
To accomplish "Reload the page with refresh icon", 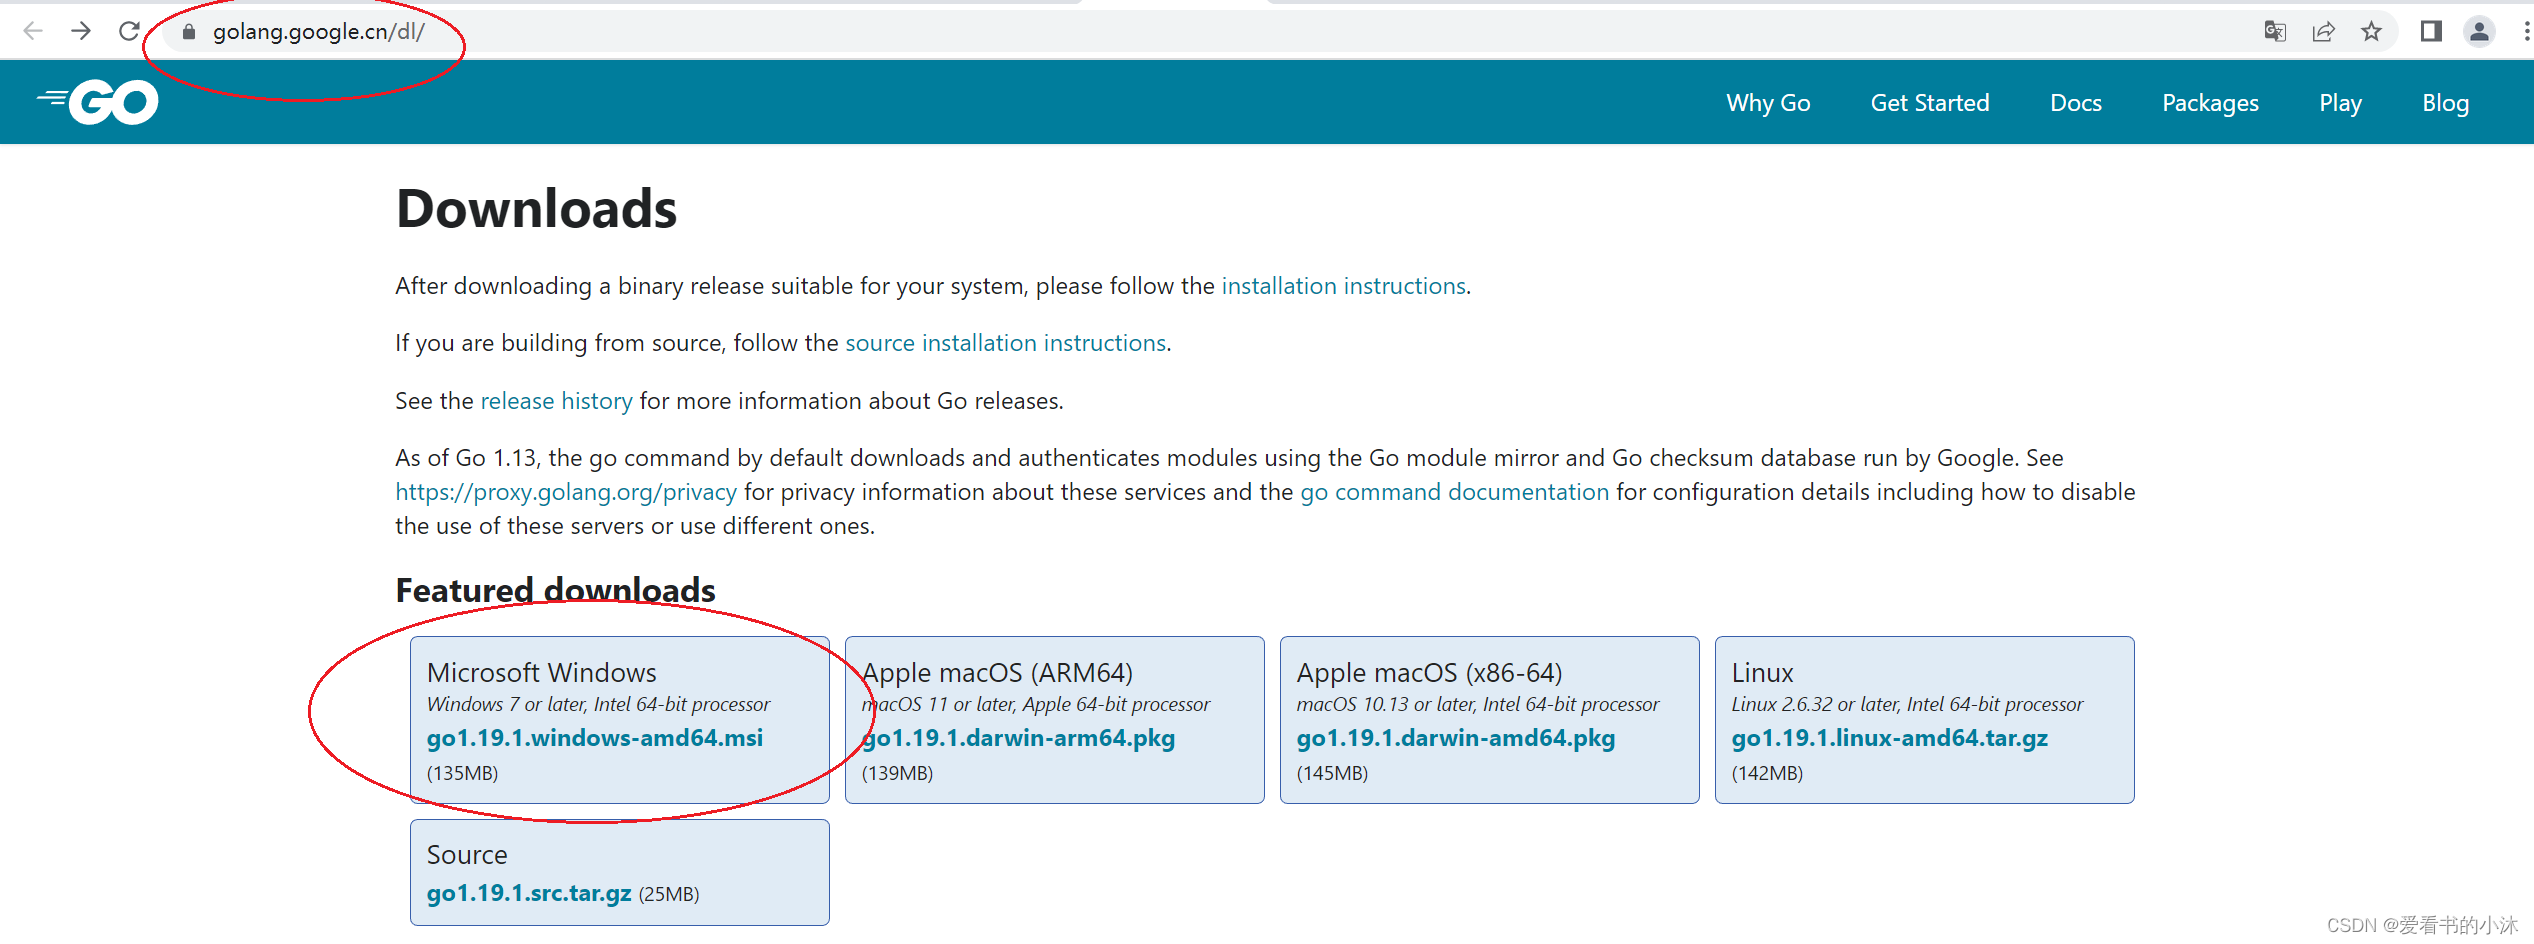I will click(x=129, y=31).
